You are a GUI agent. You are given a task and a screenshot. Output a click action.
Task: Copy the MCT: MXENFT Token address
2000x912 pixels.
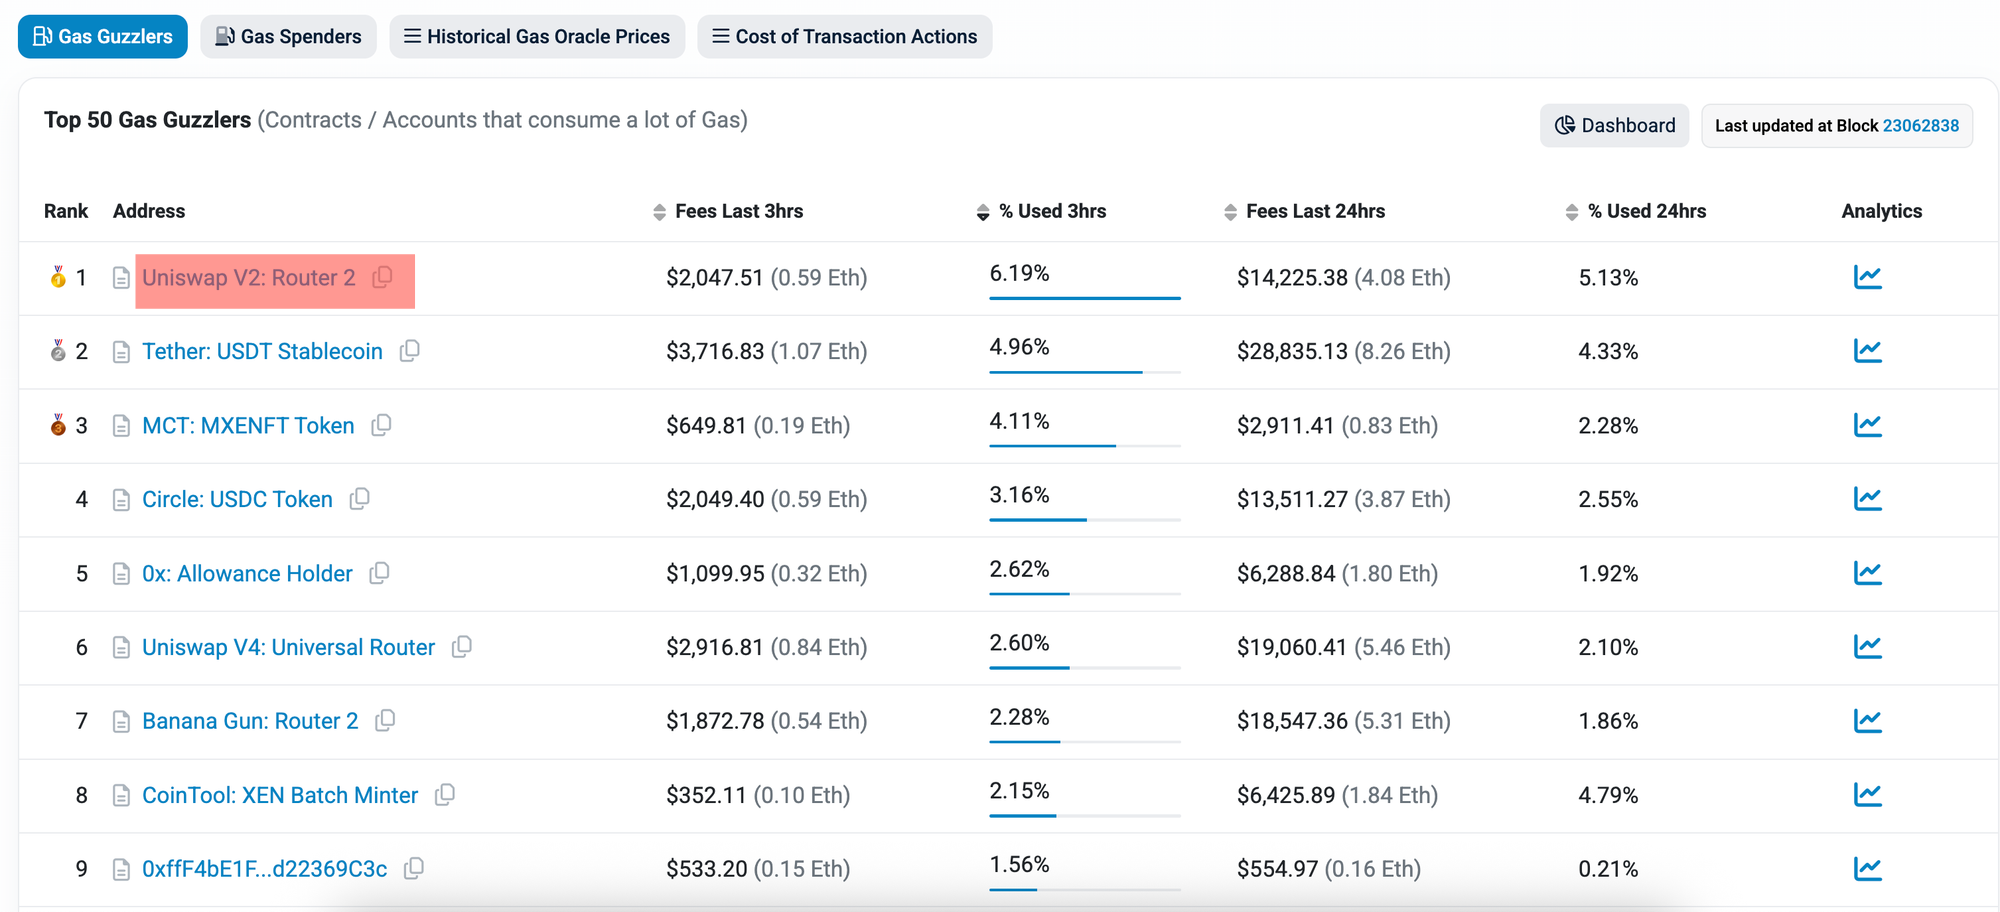coord(381,425)
